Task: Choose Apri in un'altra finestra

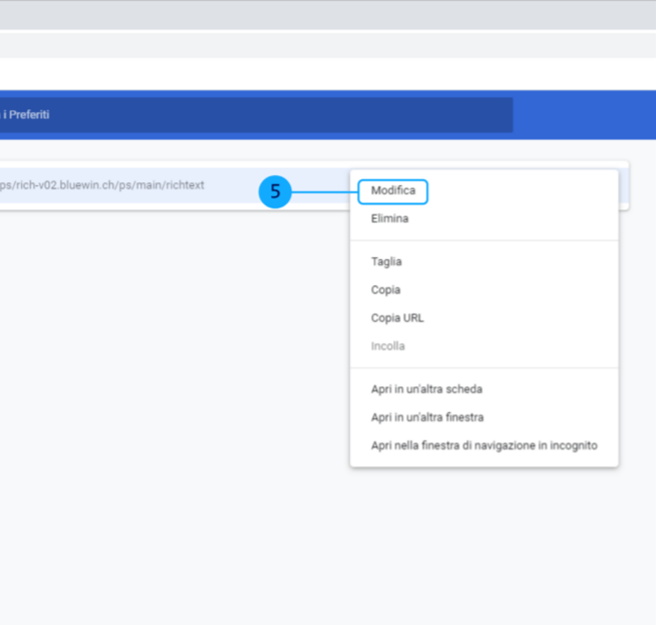Action: tap(427, 417)
